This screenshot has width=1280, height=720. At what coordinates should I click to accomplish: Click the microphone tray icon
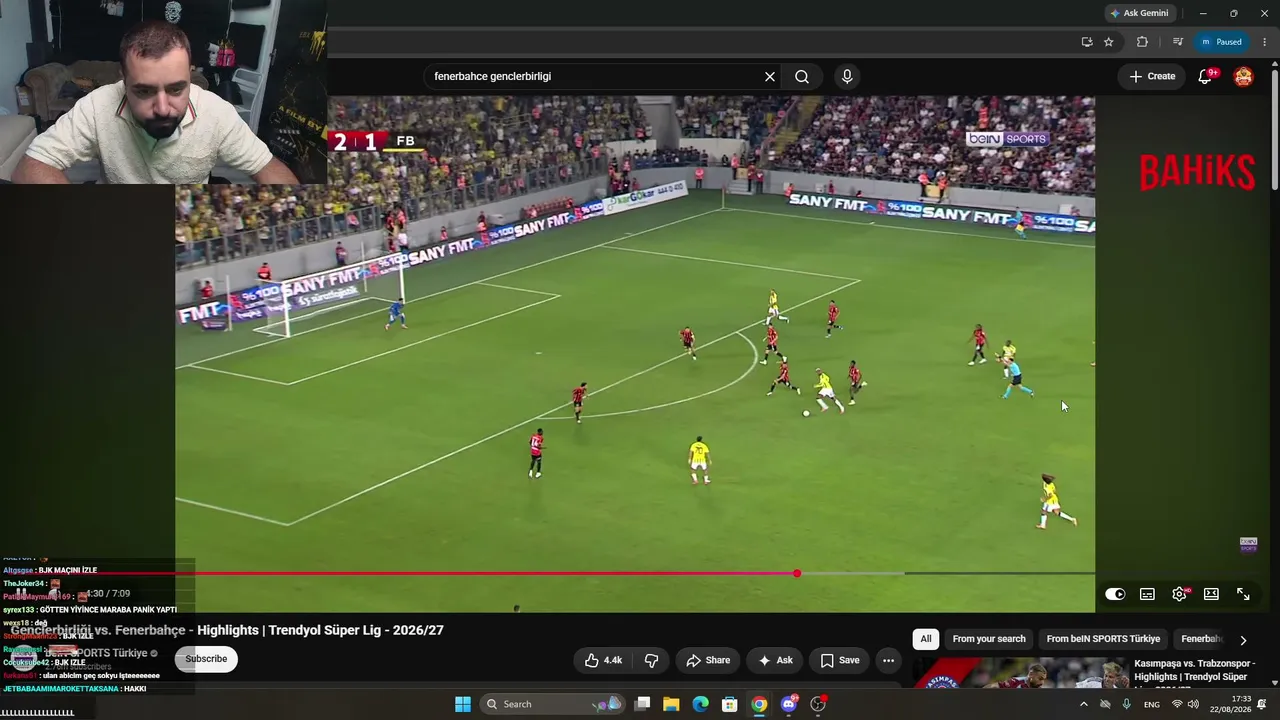click(x=1127, y=704)
